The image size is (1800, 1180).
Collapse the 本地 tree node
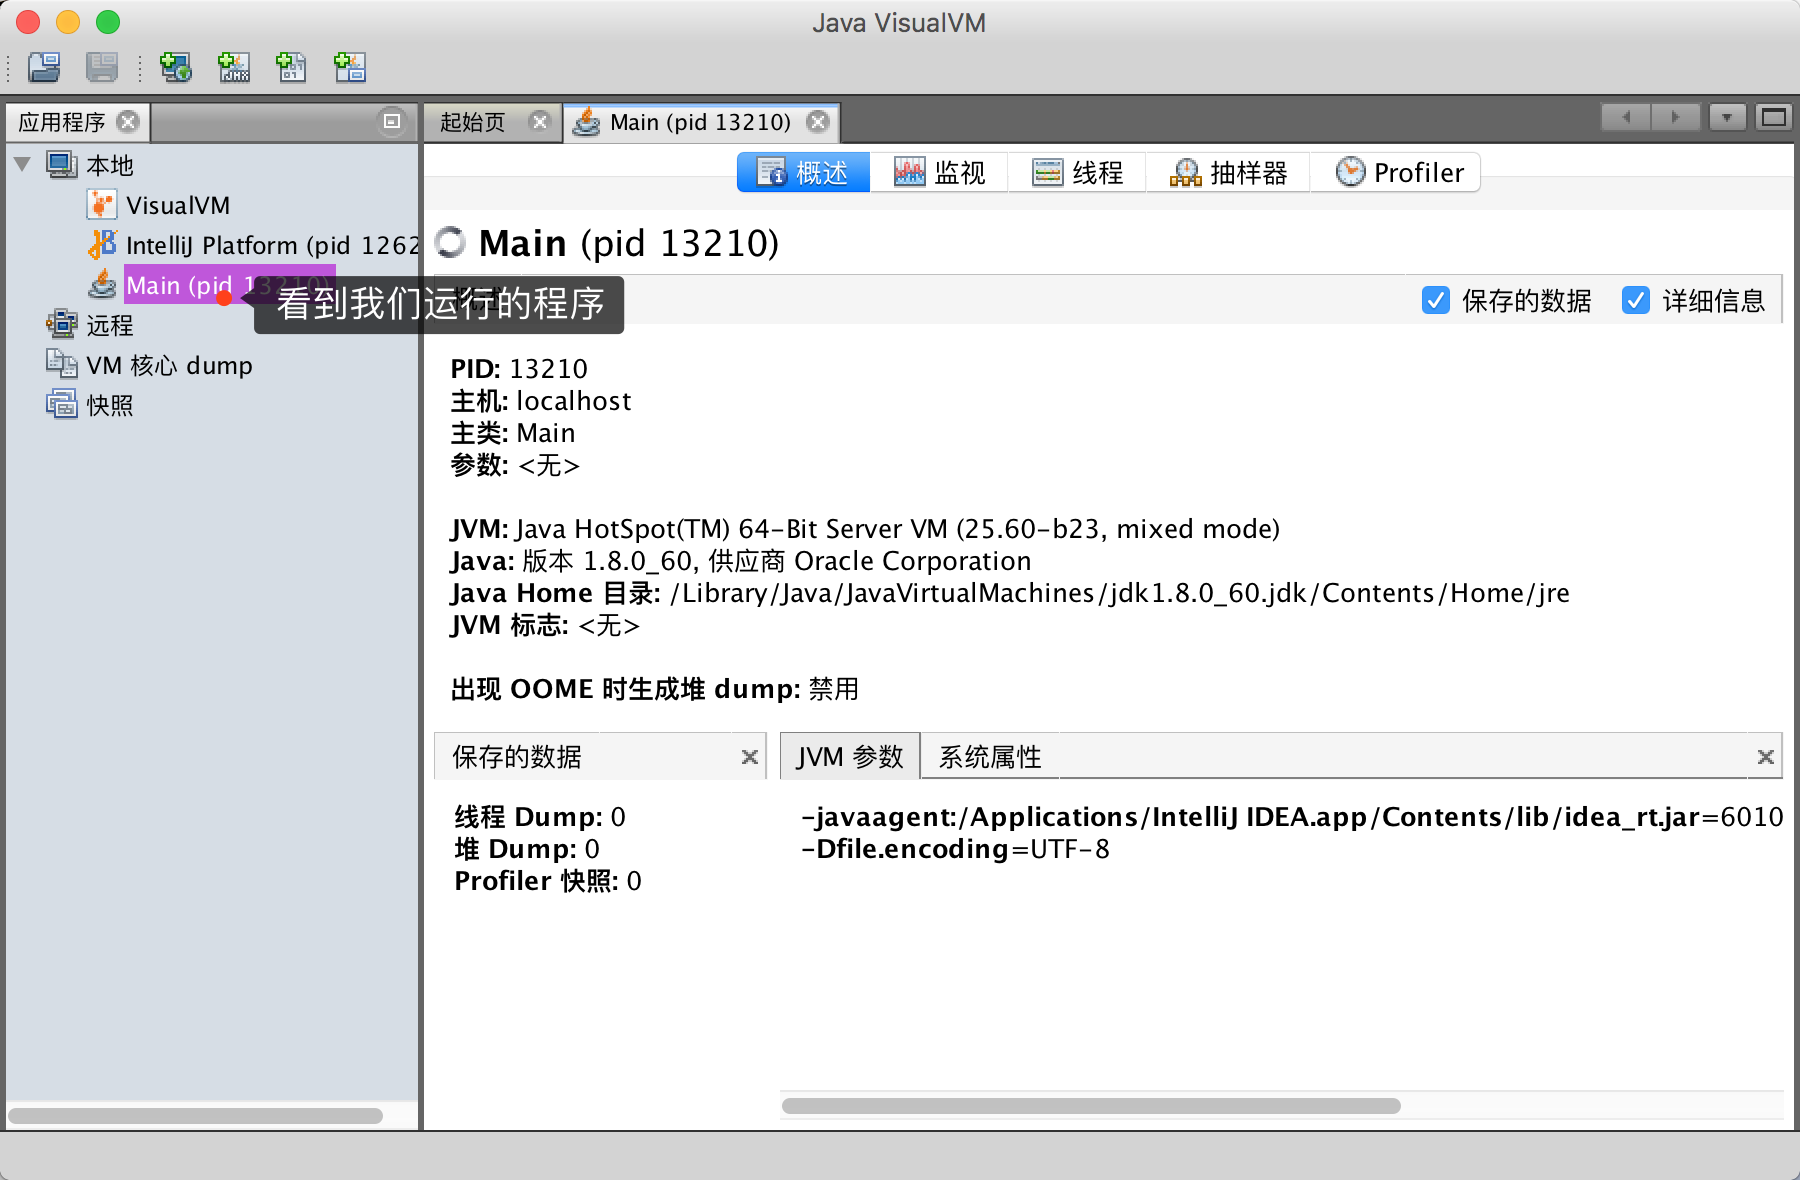coord(22,165)
